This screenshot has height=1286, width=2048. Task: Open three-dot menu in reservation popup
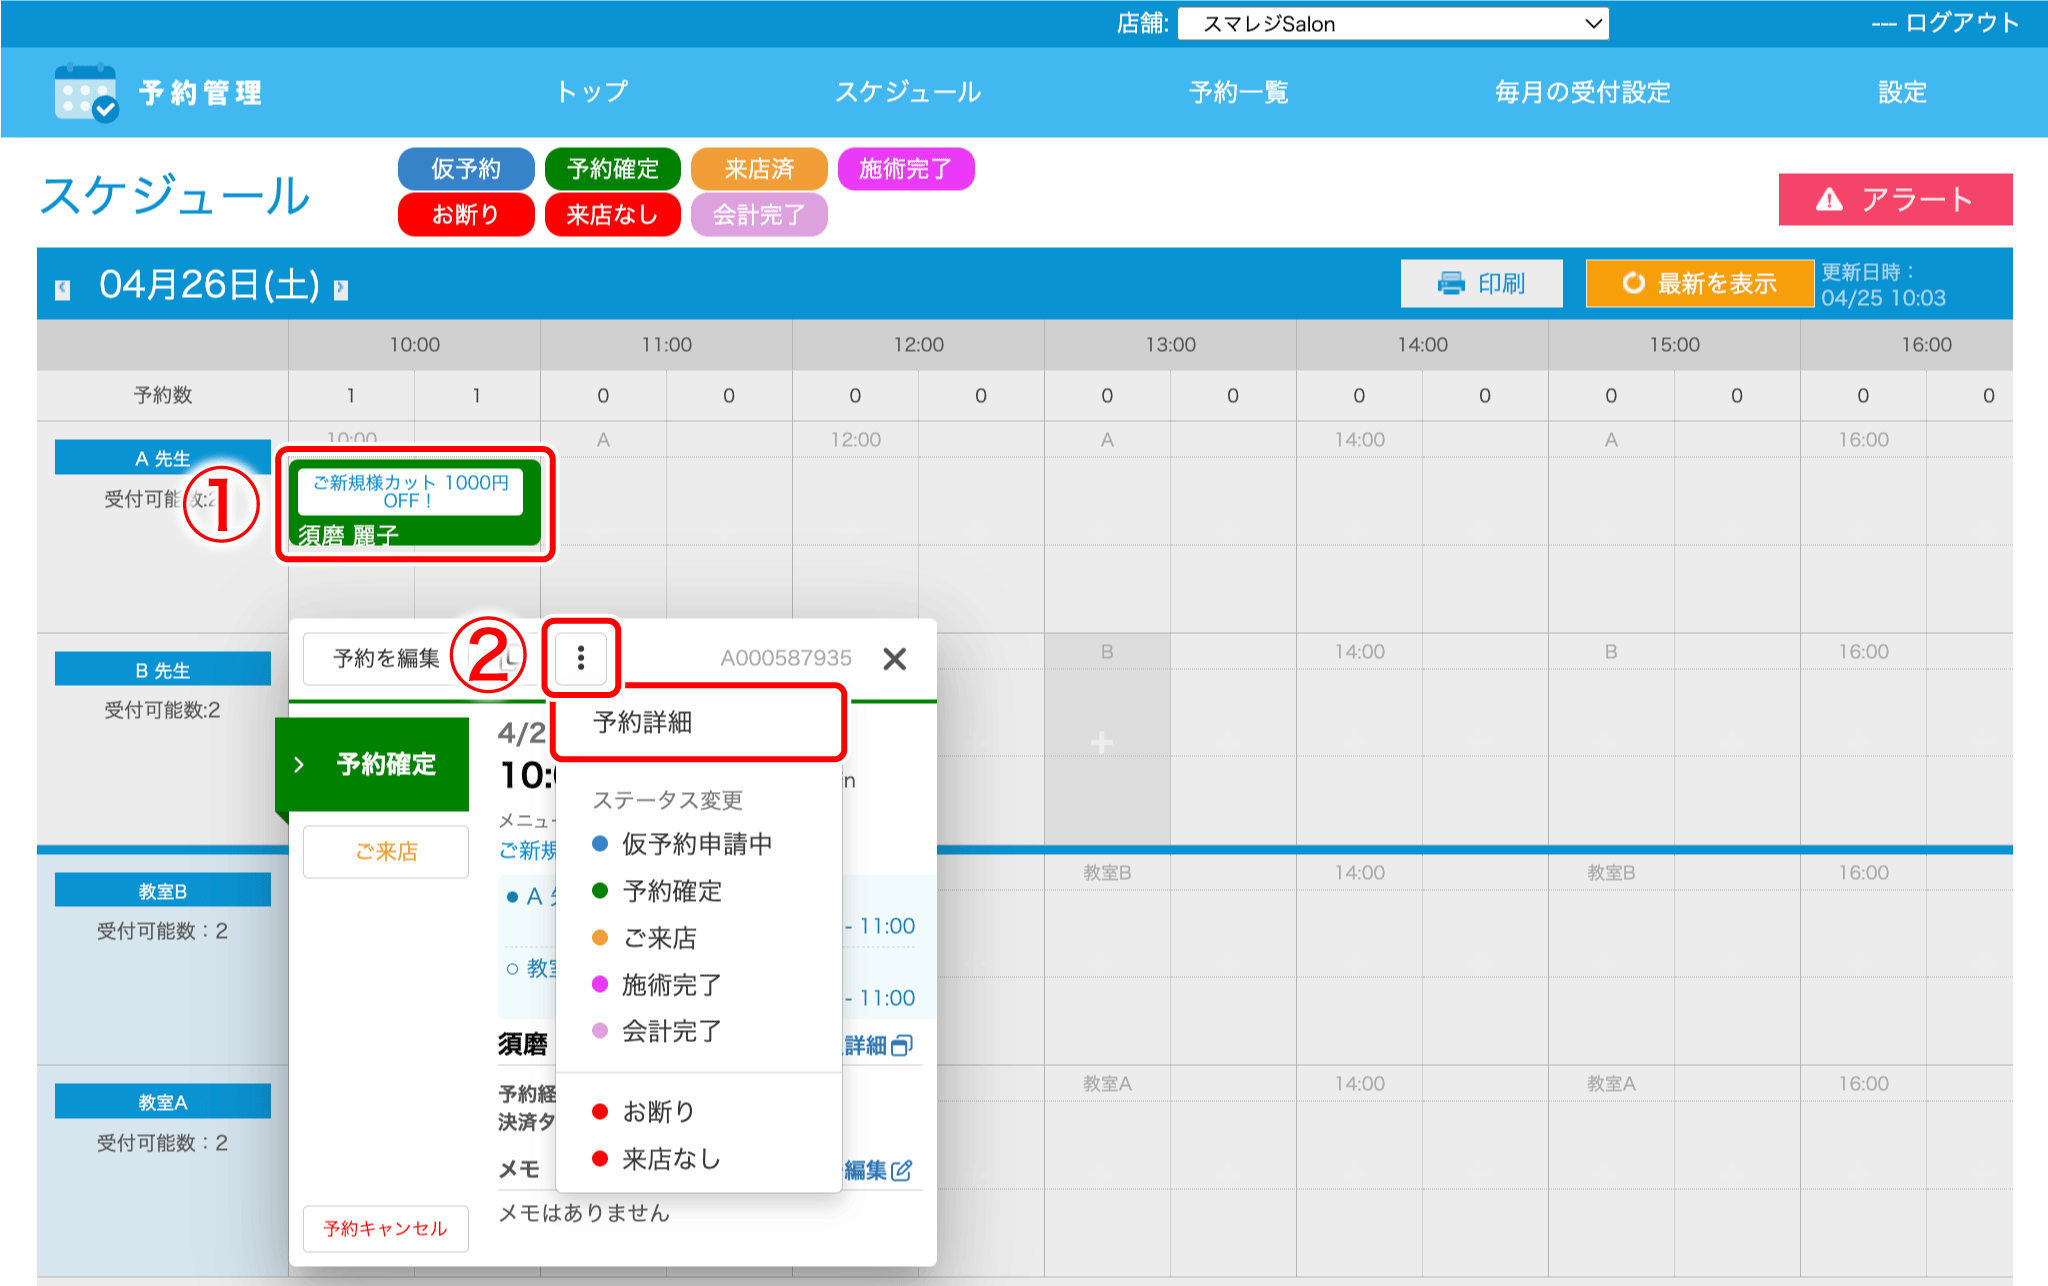[581, 658]
